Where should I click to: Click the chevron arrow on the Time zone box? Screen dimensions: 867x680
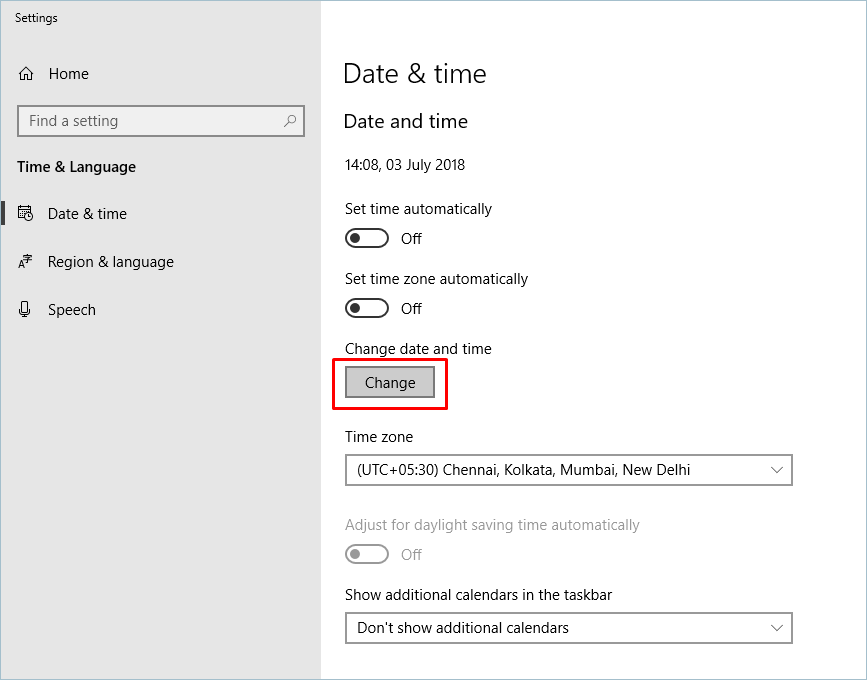(x=777, y=470)
